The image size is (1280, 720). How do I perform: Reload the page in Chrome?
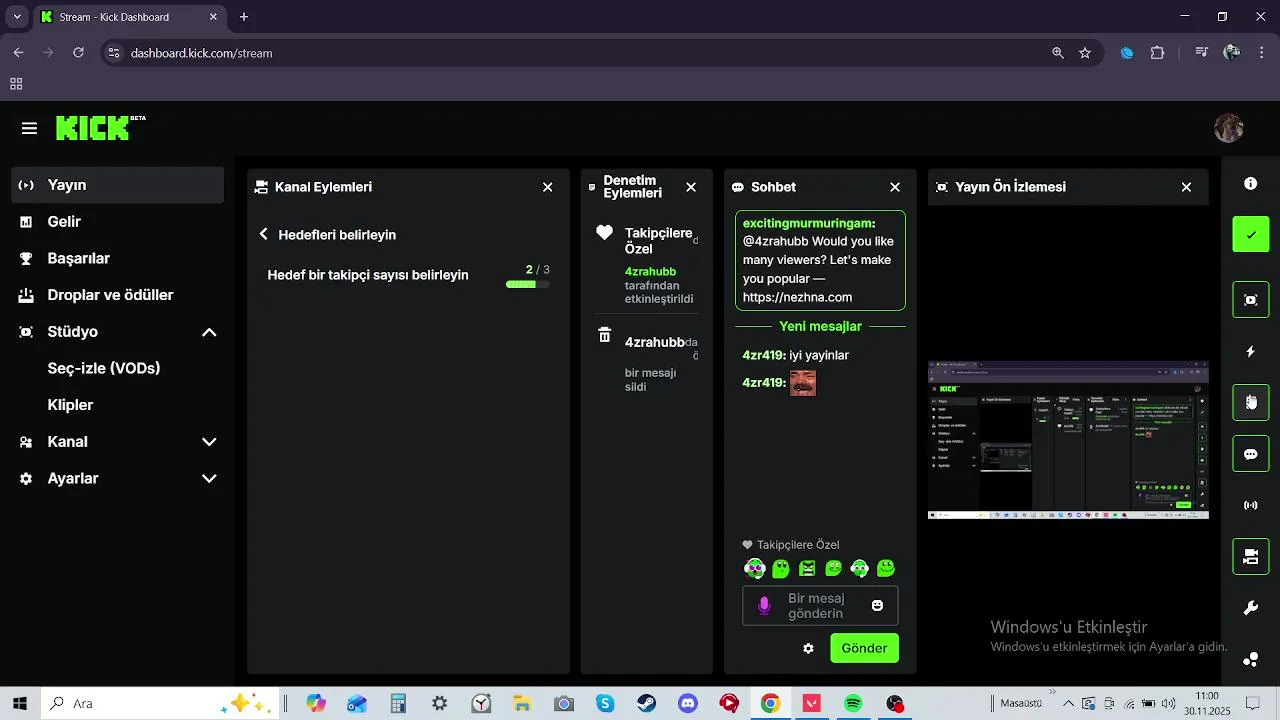(78, 53)
